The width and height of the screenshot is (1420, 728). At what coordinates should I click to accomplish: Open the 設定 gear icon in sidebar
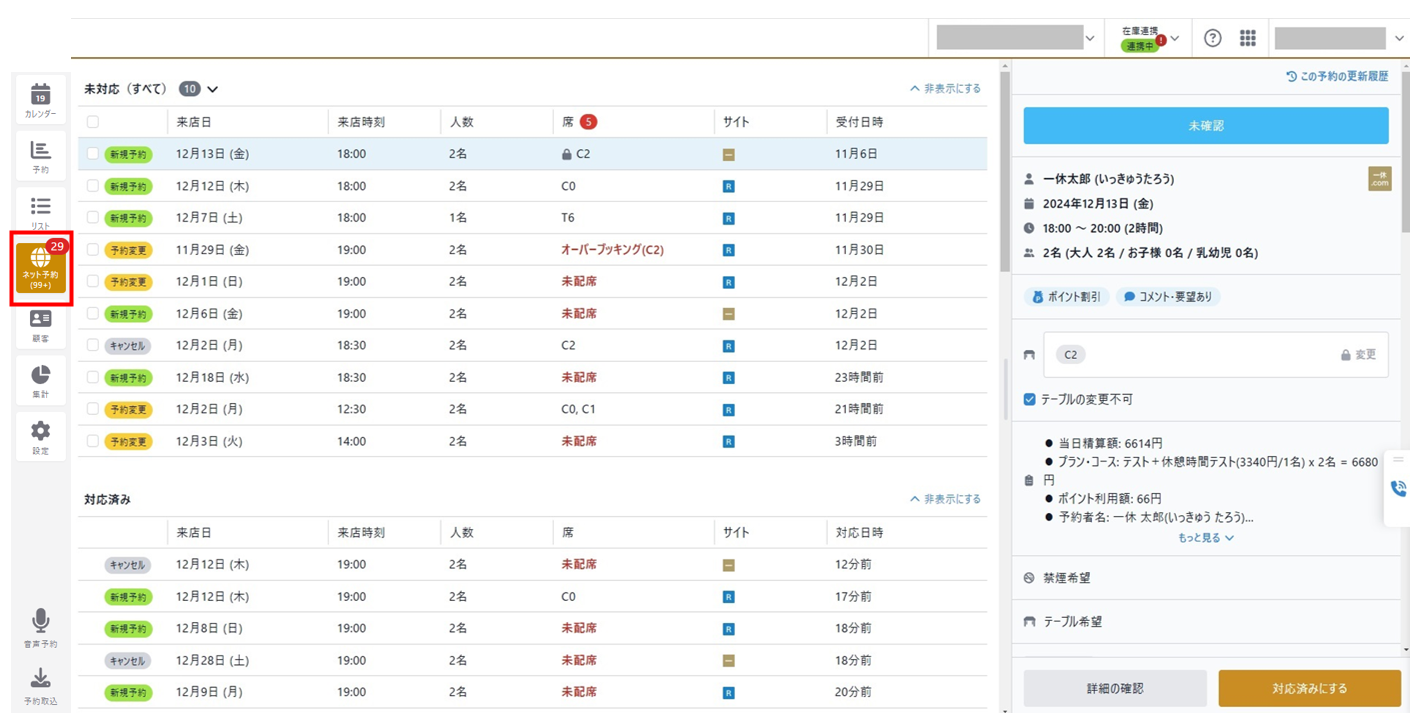(40, 437)
